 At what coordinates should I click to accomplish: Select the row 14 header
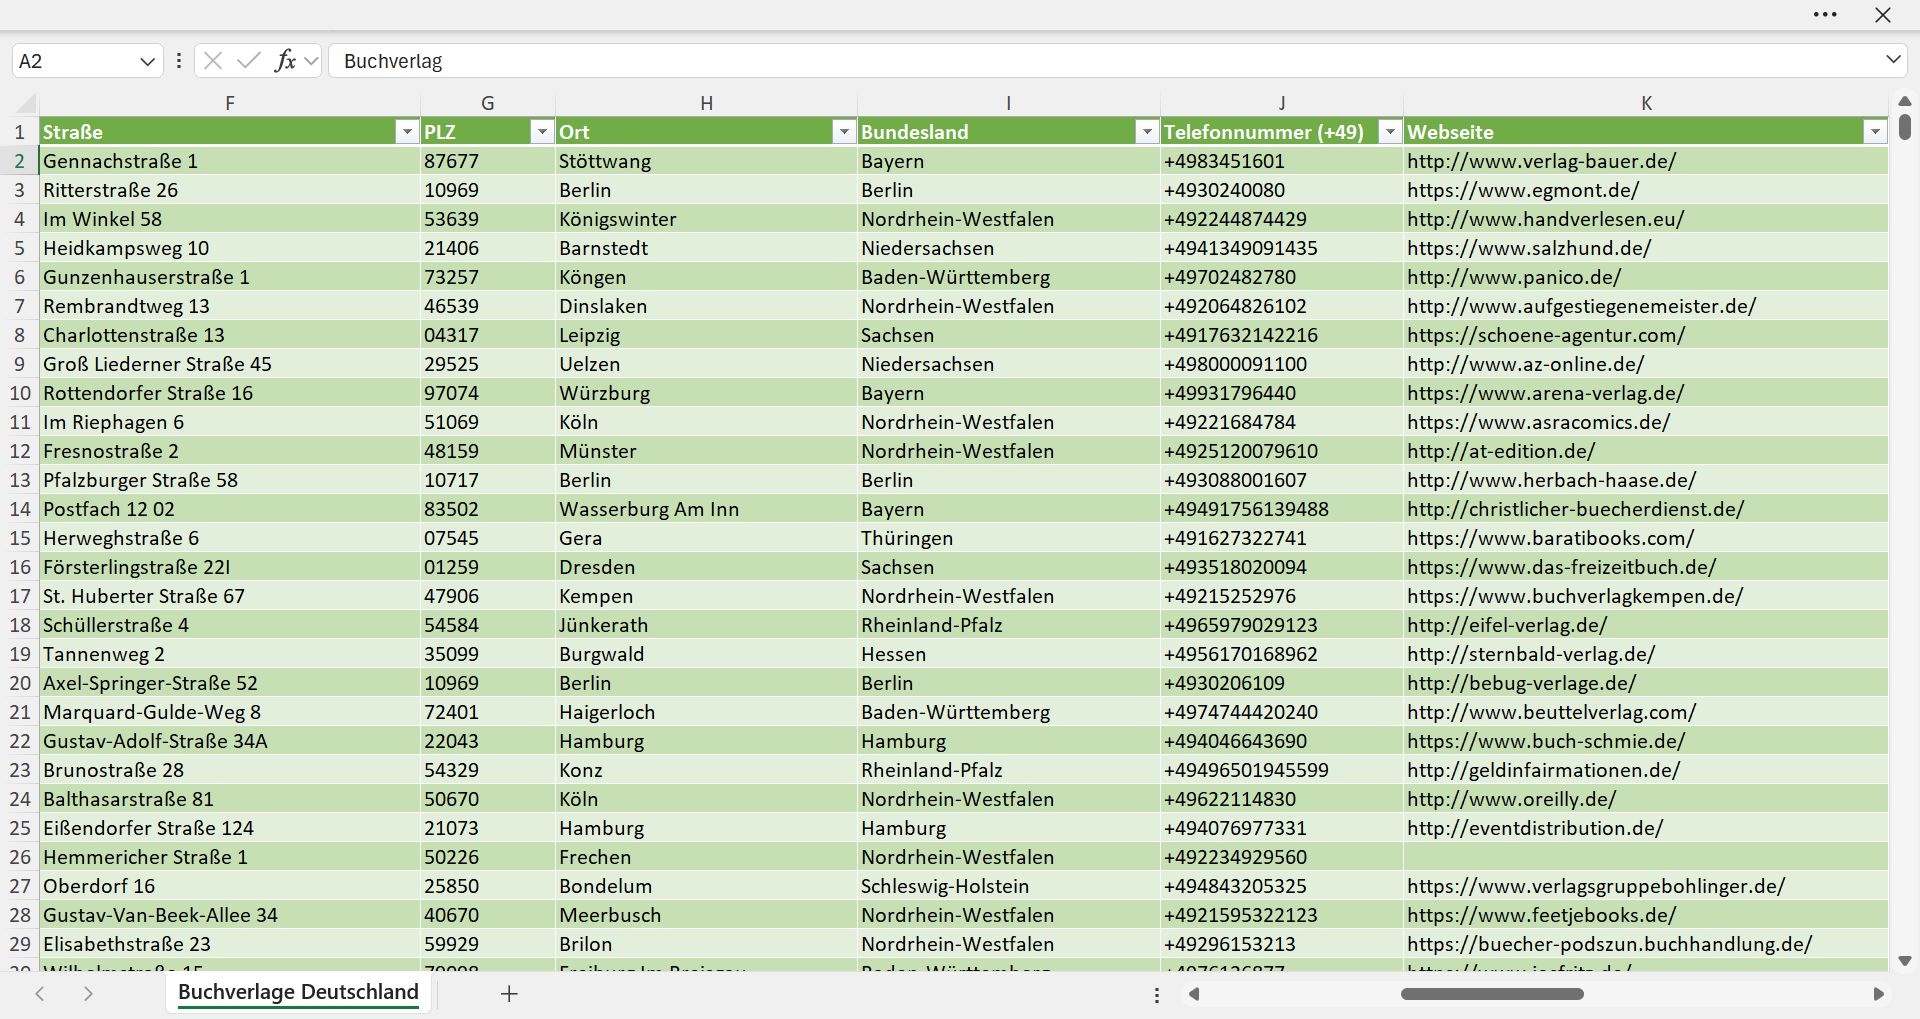(19, 509)
